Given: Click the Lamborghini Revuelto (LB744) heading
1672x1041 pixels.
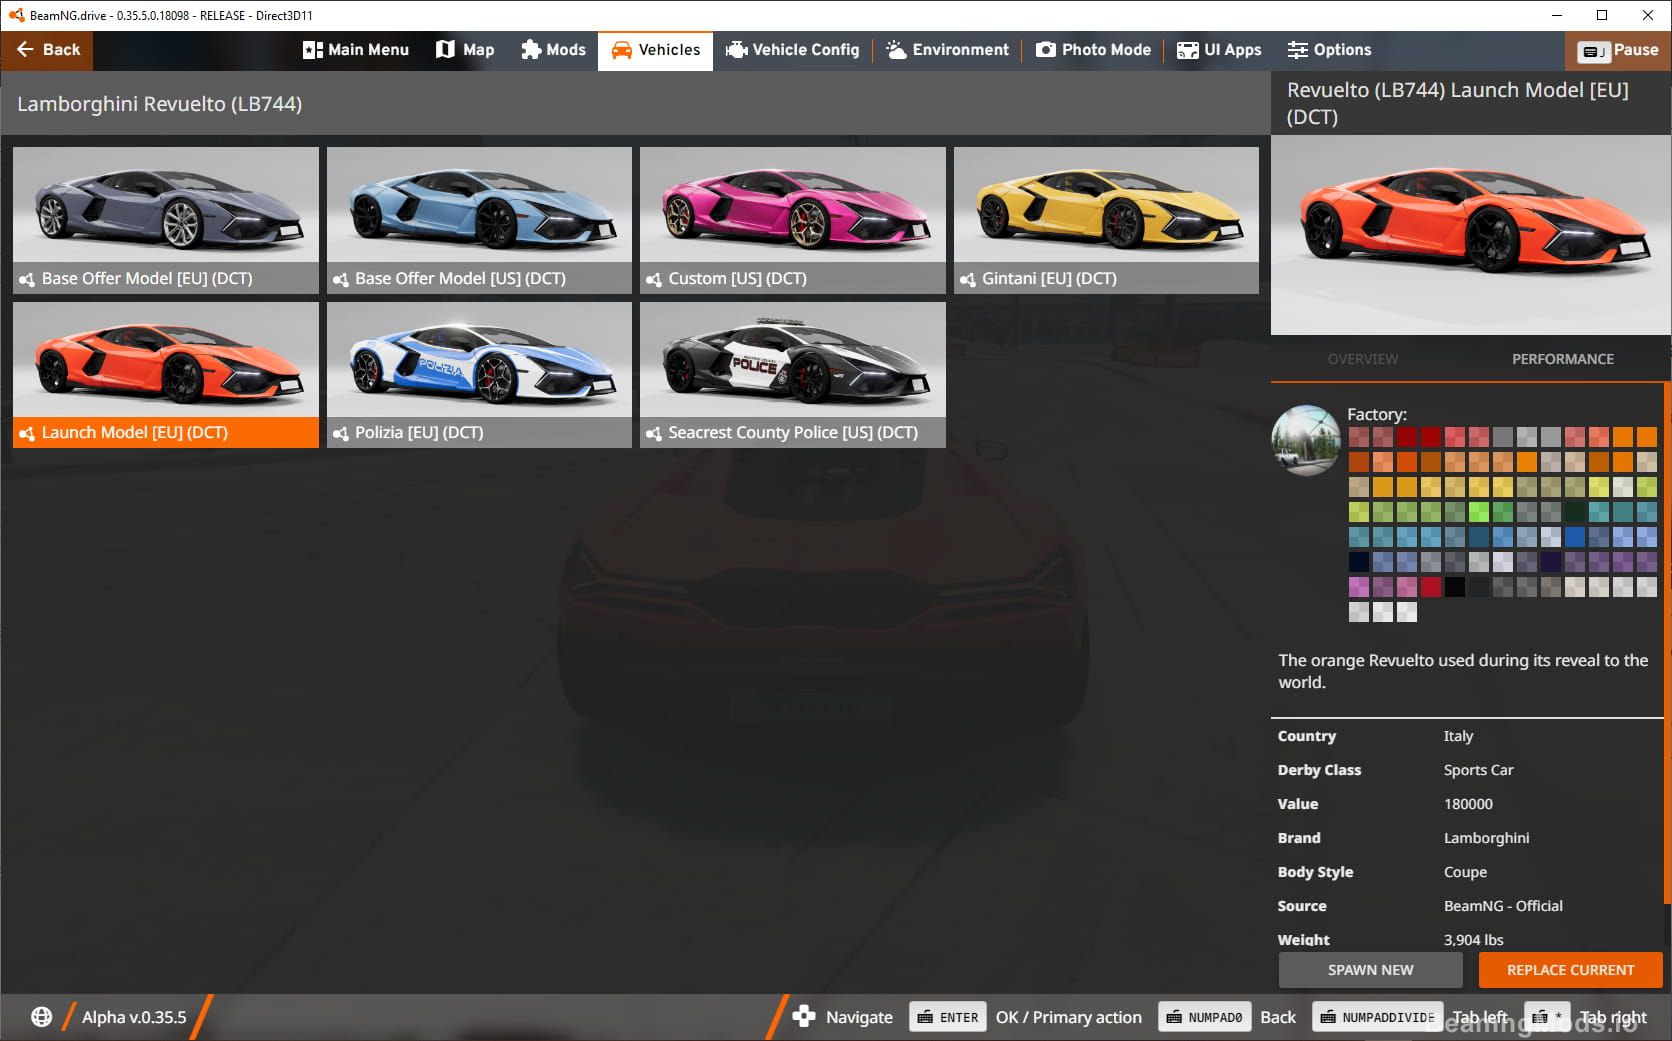Looking at the screenshot, I should (x=159, y=104).
